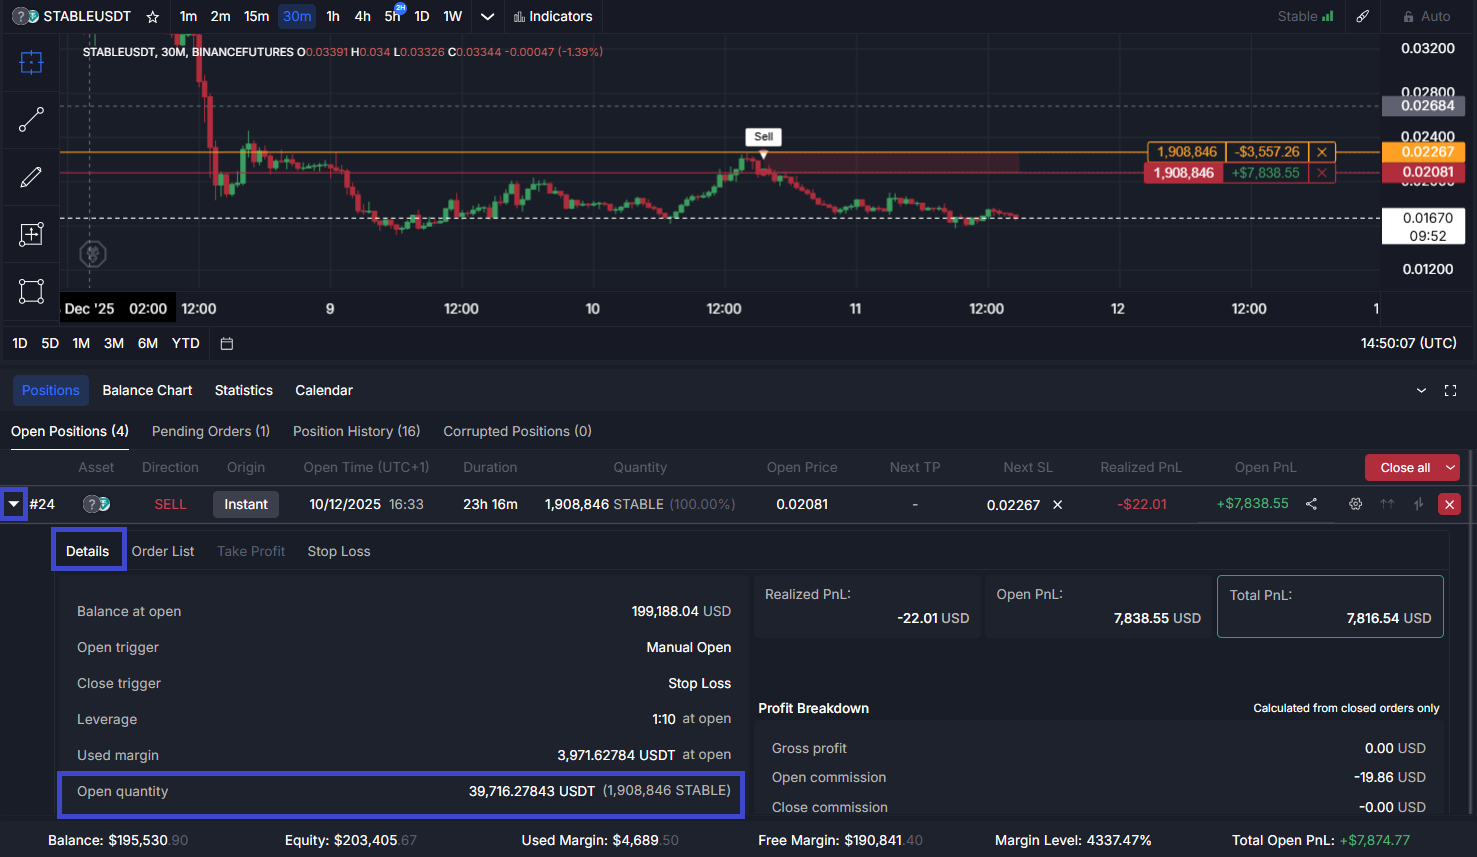Set chart range to 1D

coord(20,343)
